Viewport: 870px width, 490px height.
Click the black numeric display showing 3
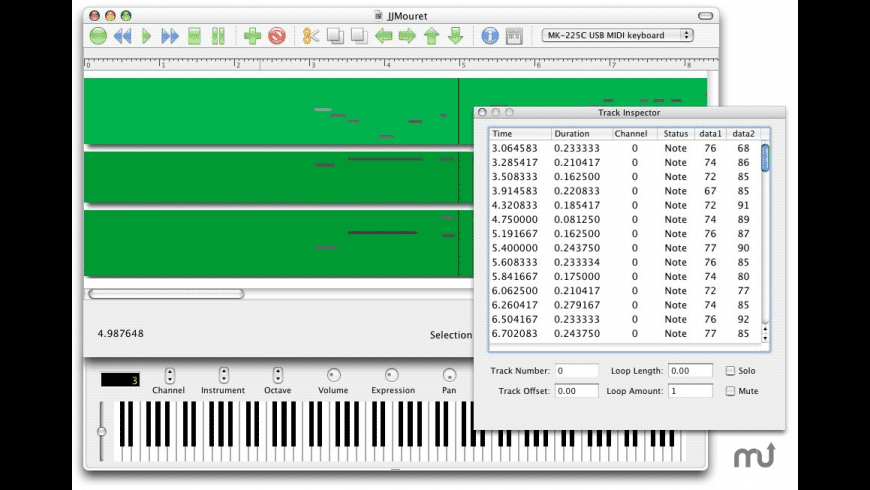[x=120, y=380]
